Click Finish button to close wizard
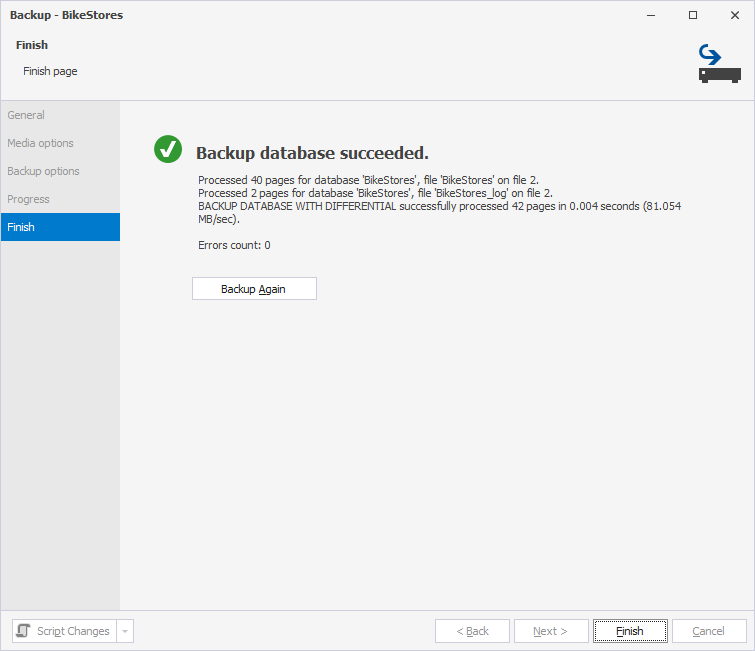Image resolution: width=755 pixels, height=651 pixels. pos(630,631)
